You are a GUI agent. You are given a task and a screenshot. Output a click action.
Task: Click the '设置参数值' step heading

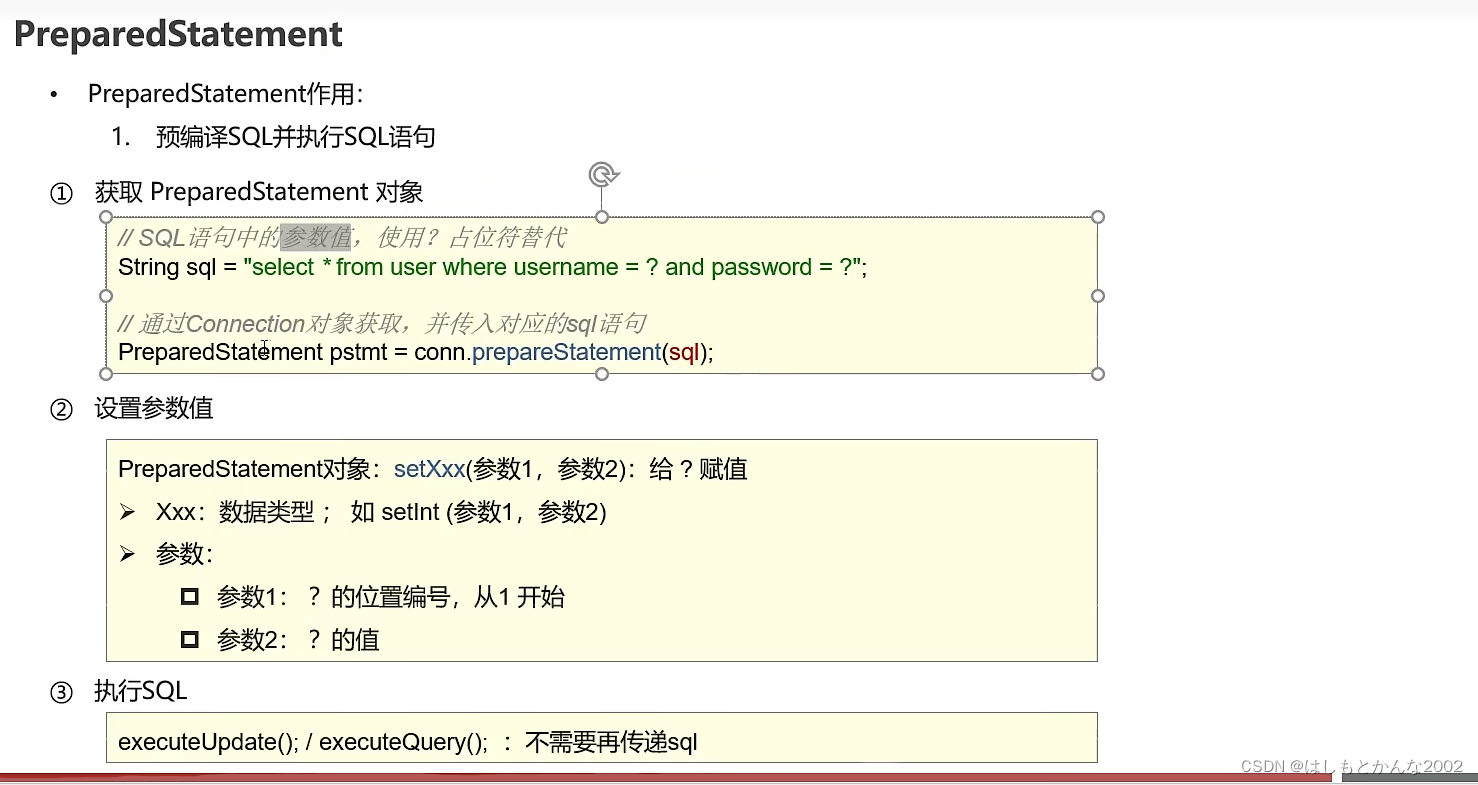tap(154, 409)
